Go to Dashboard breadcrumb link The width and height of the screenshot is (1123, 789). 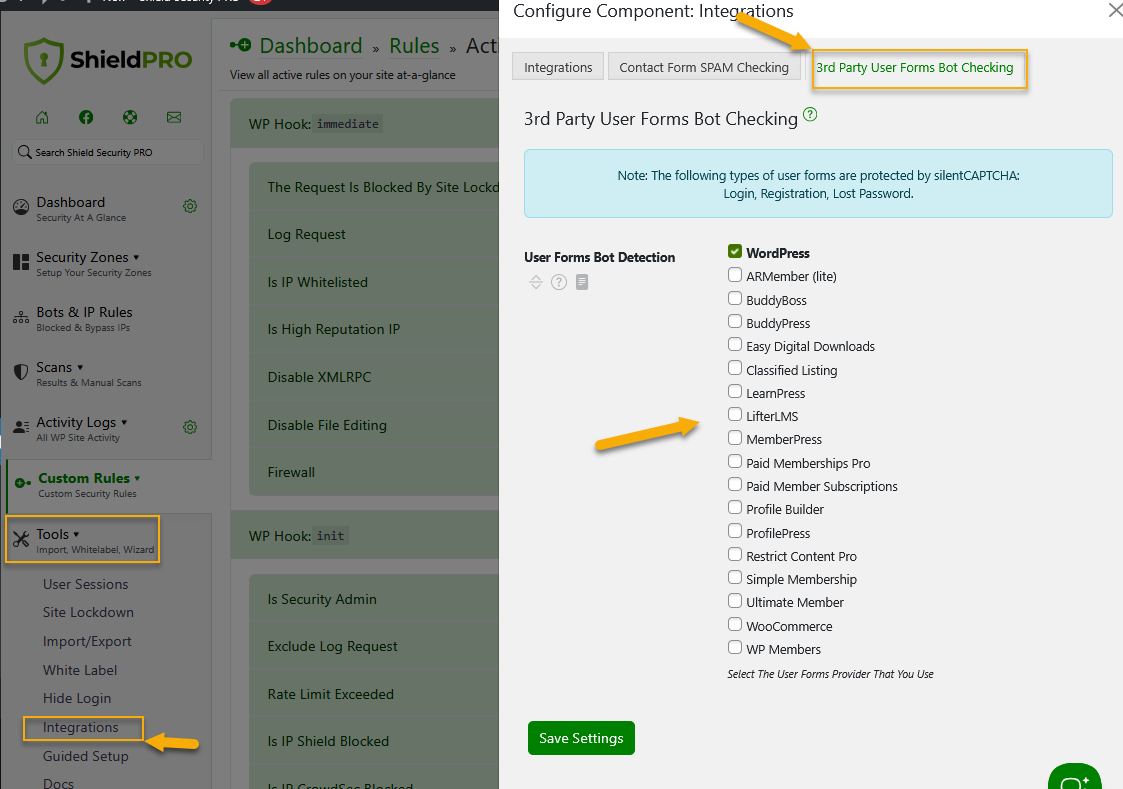point(311,46)
